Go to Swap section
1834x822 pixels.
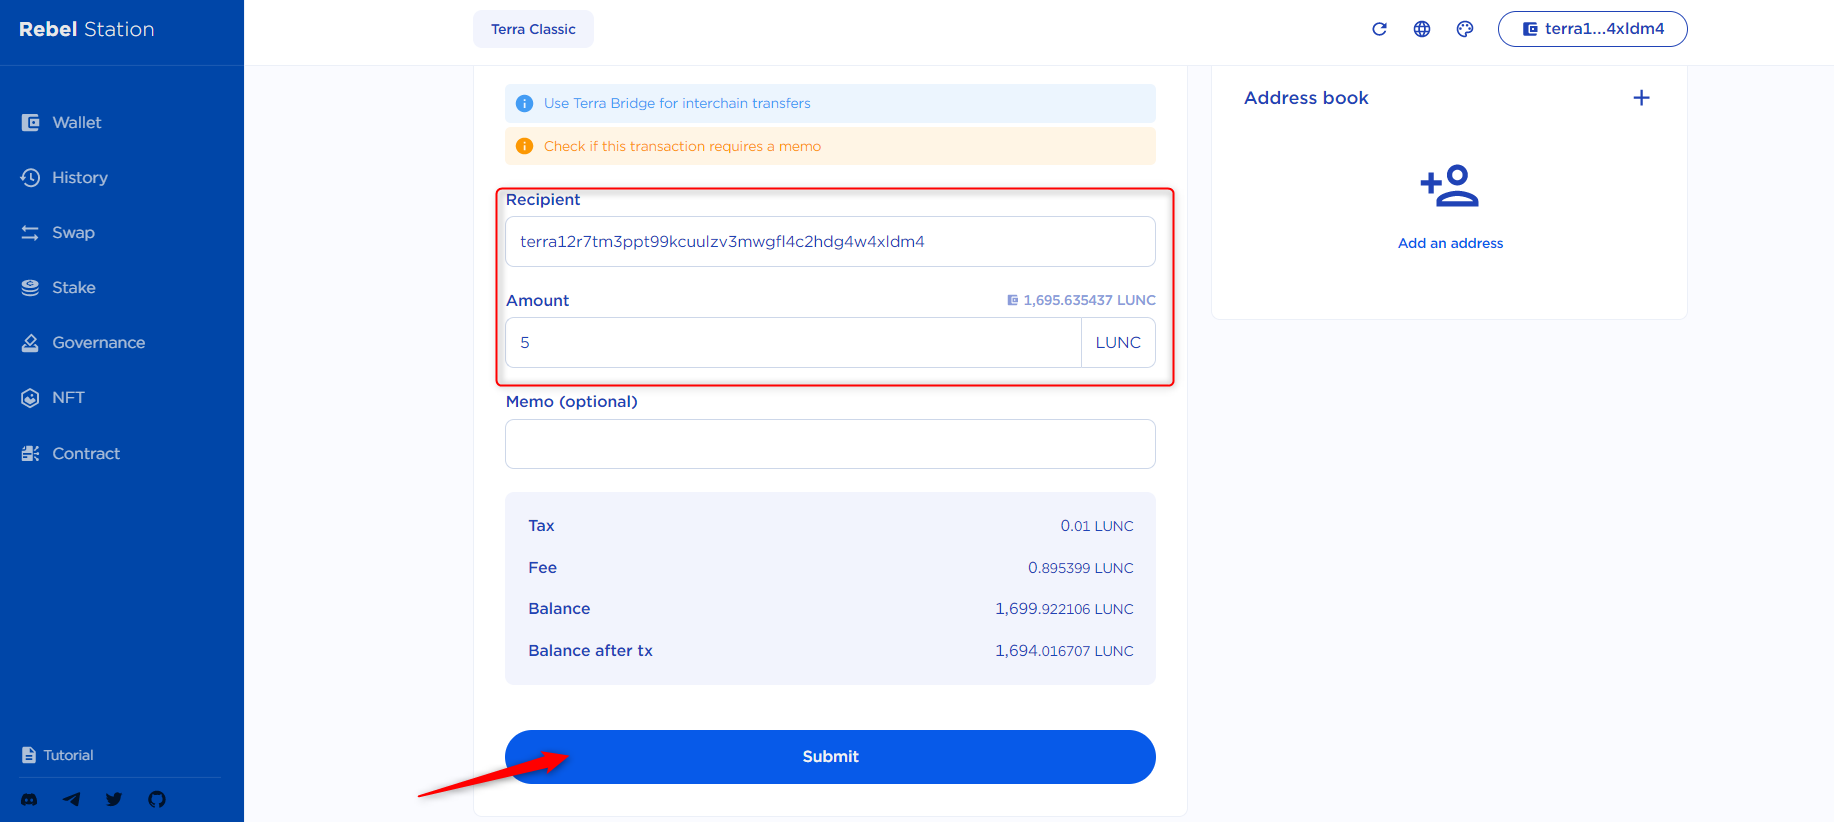coord(58,232)
